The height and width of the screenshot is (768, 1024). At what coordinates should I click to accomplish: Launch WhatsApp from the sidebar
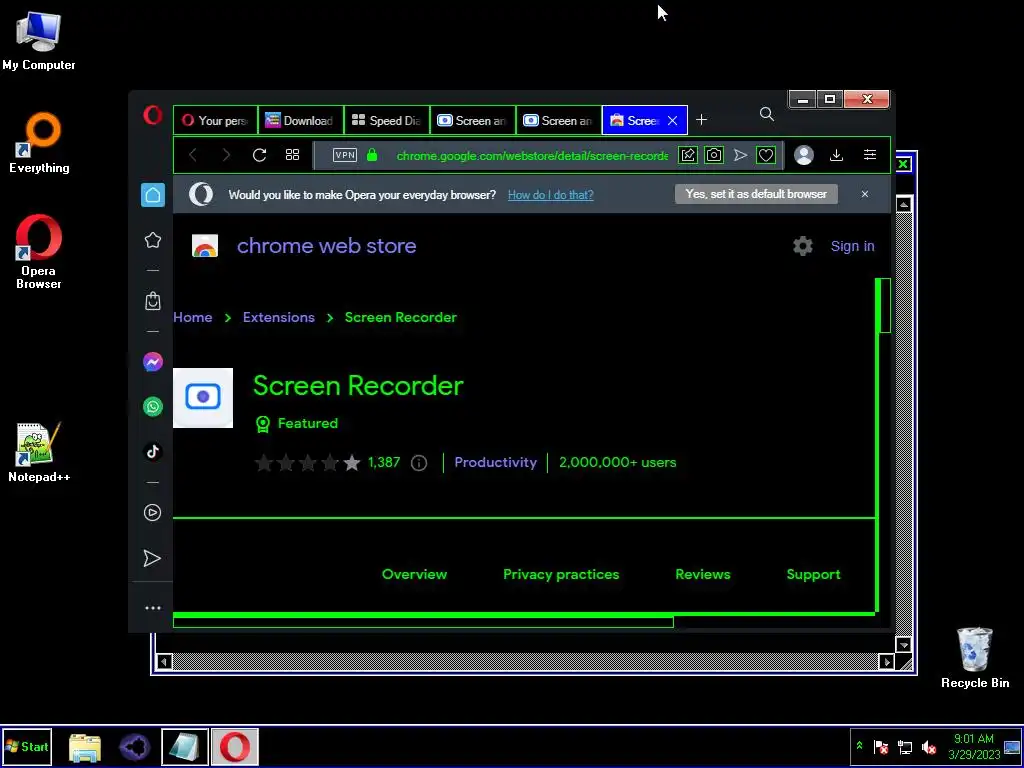click(153, 407)
